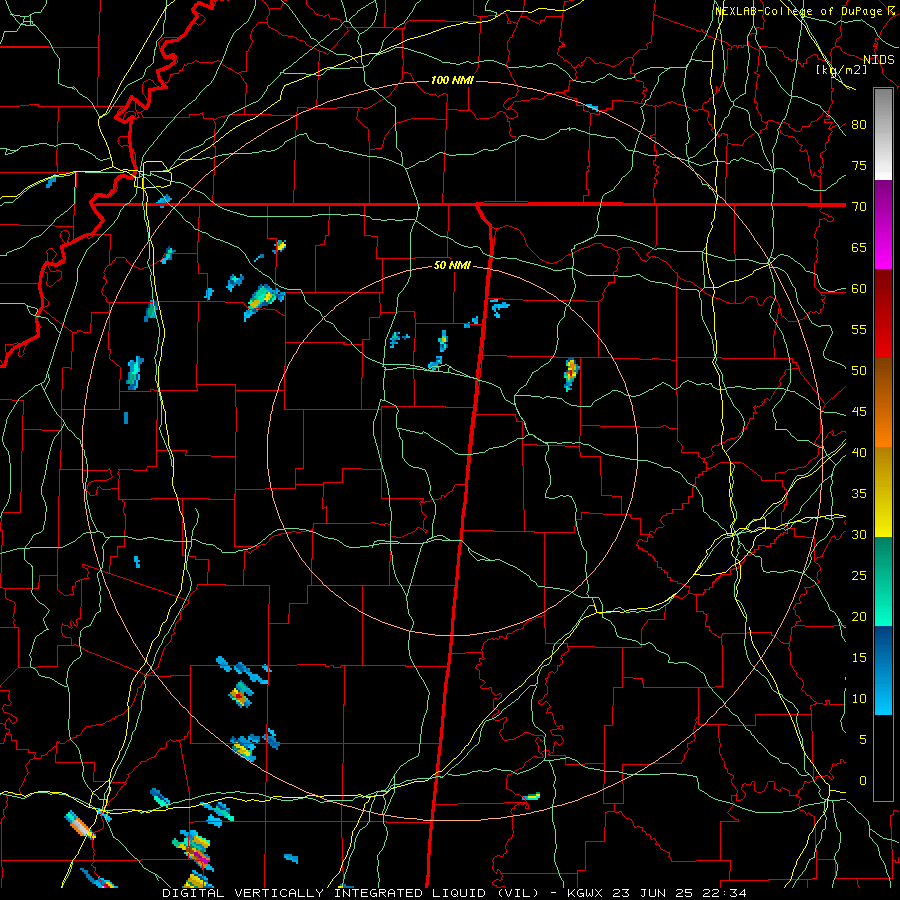Click the scale value "20"
The width and height of the screenshot is (900, 900).
859,616
